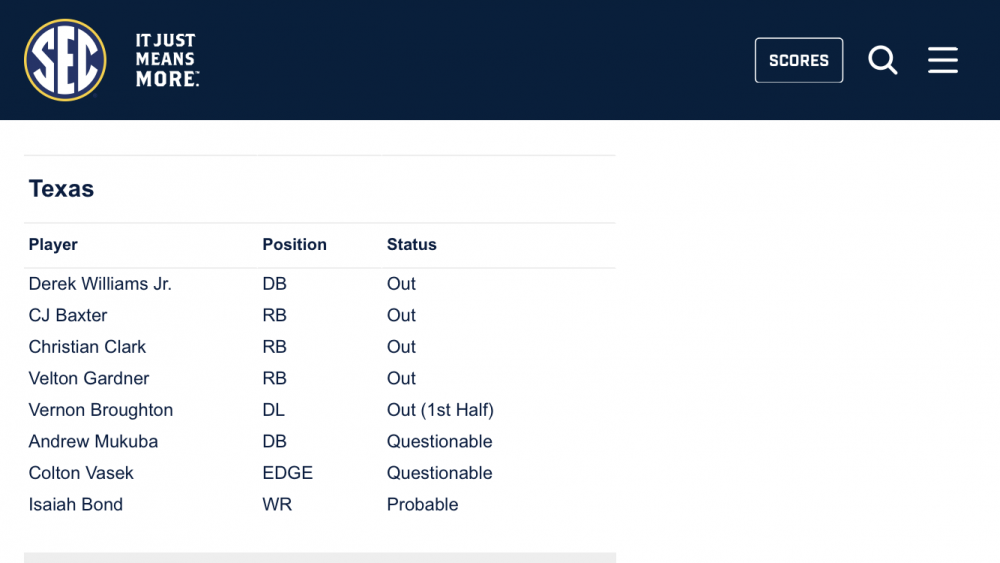Click Vernon Broughton's name
Screen dimensions: 1000x563
[101, 410]
